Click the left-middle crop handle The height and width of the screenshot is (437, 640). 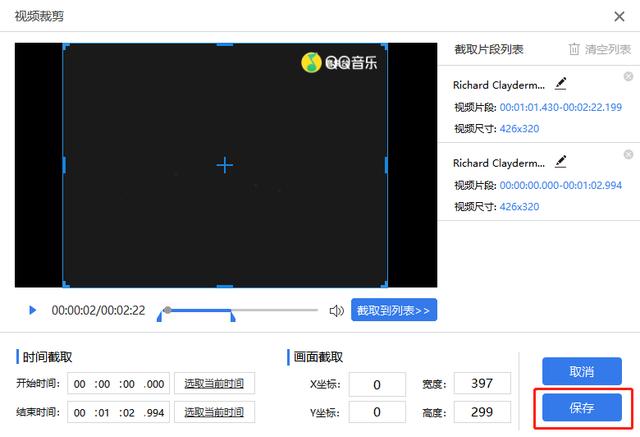64,165
